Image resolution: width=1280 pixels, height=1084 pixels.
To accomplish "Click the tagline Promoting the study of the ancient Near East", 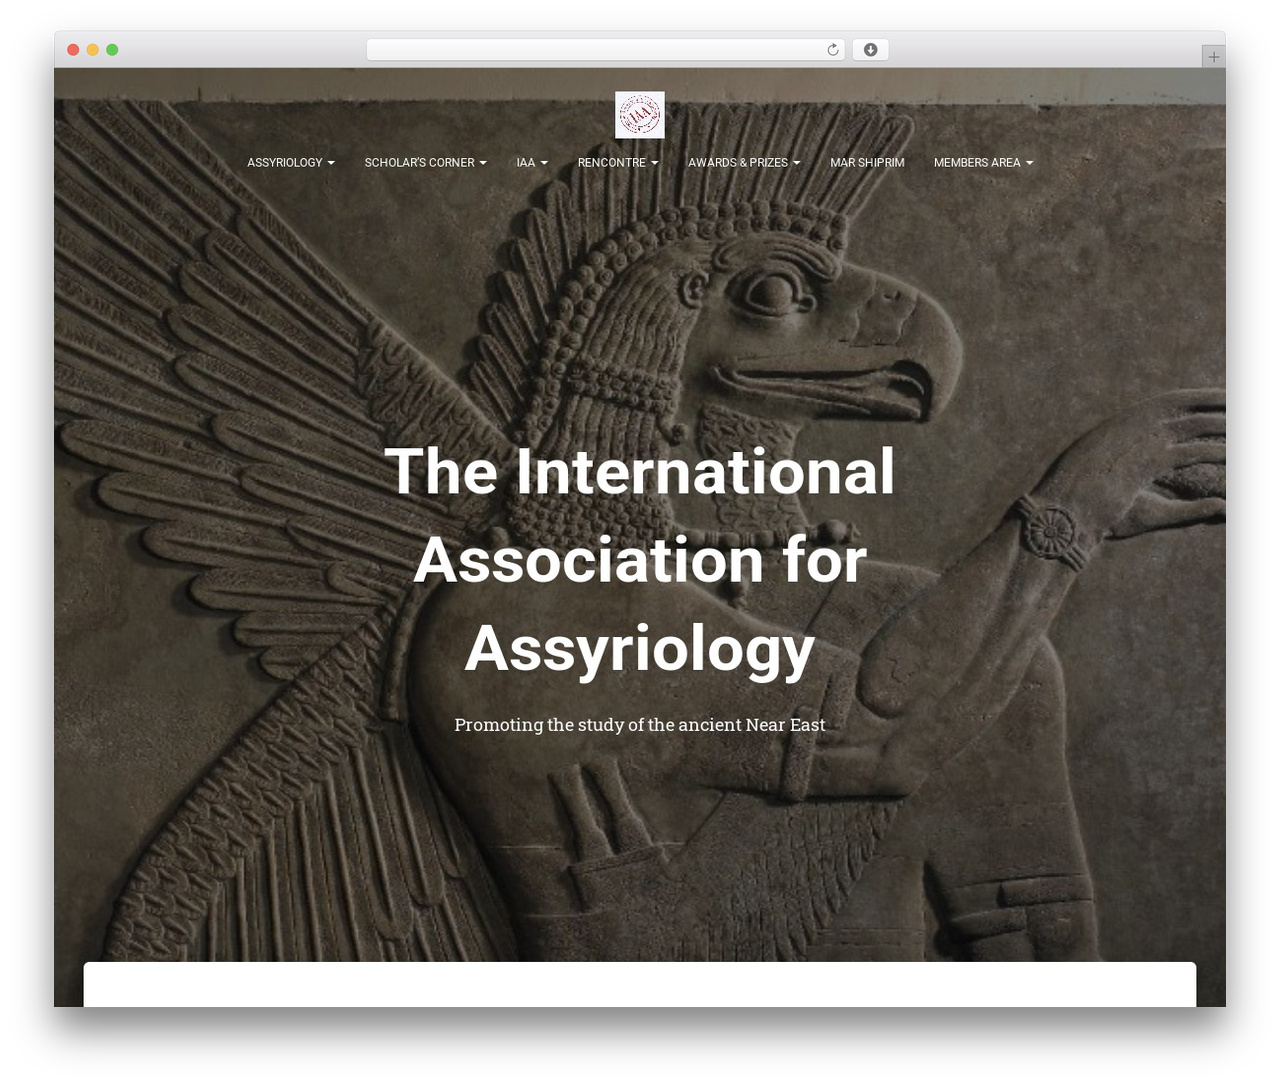I will coord(640,724).
